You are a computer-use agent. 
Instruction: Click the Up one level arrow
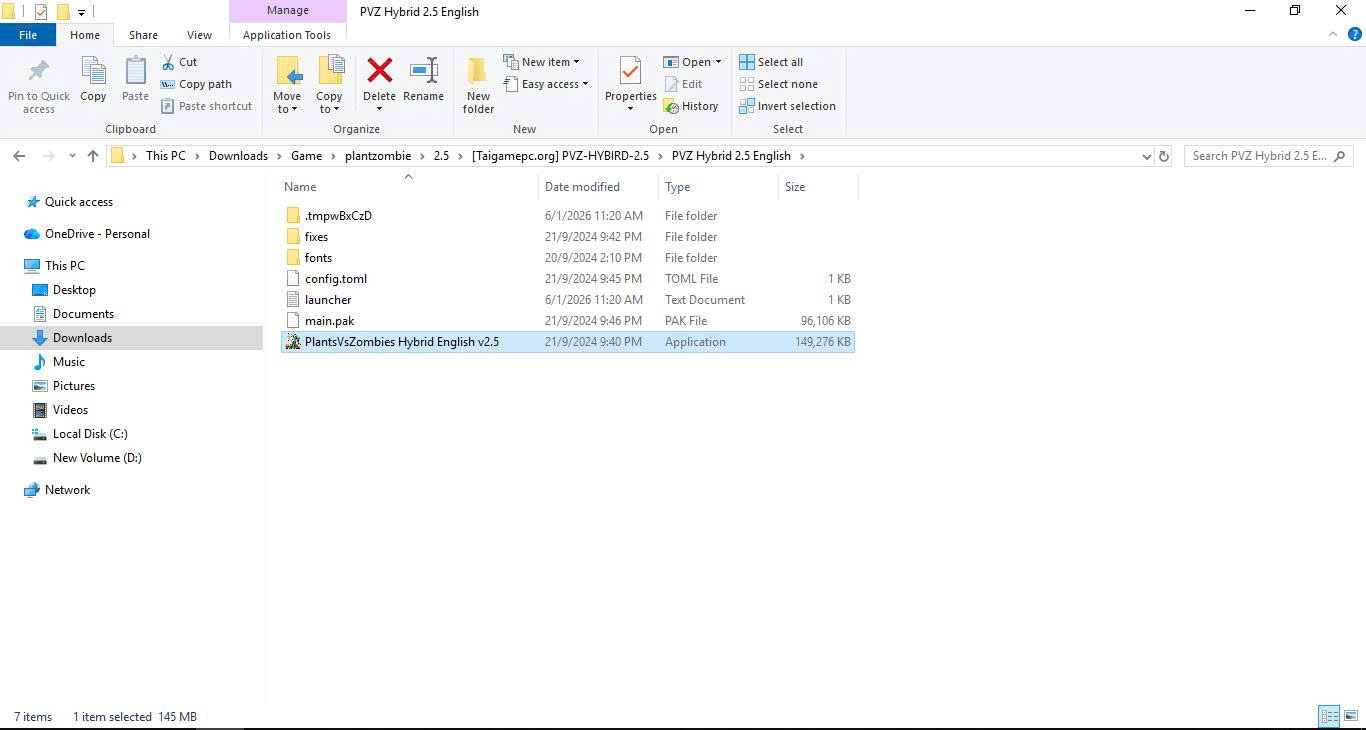click(93, 156)
